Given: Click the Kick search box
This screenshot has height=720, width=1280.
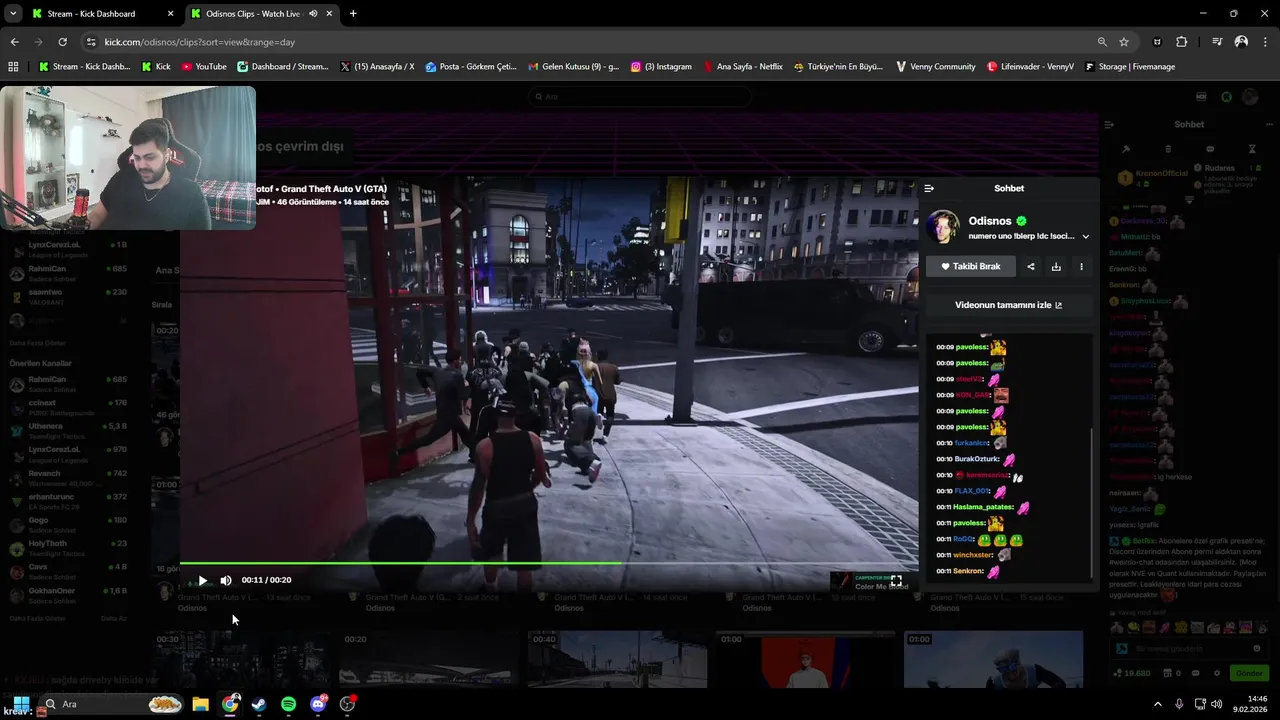Looking at the screenshot, I should 640,97.
